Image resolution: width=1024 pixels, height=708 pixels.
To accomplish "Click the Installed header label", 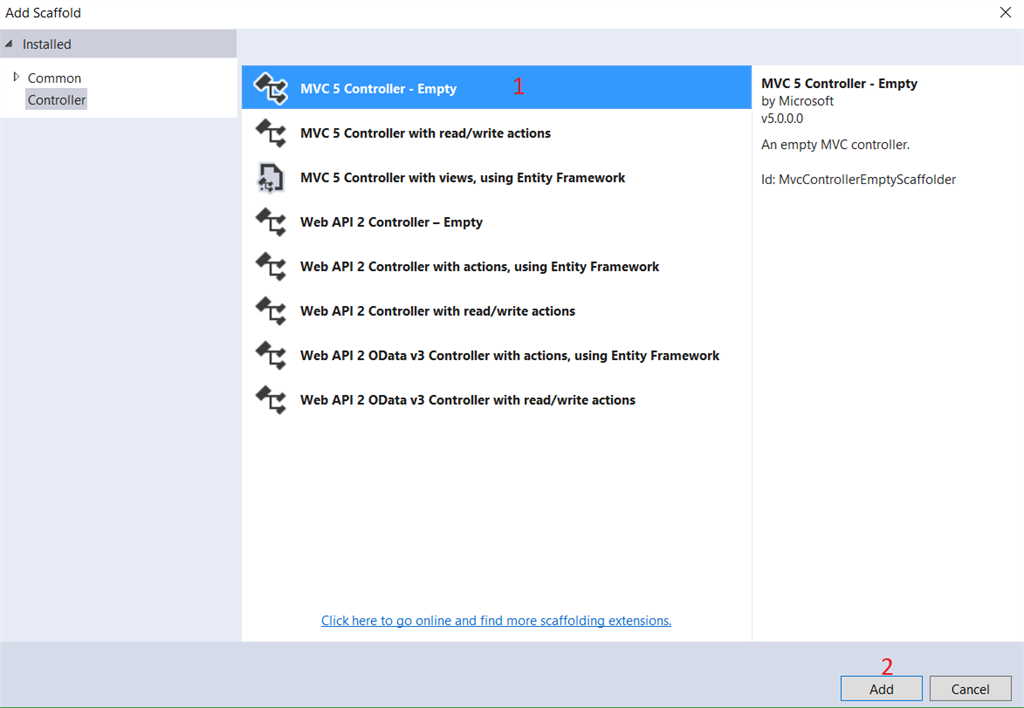I will pyautogui.click(x=46, y=44).
